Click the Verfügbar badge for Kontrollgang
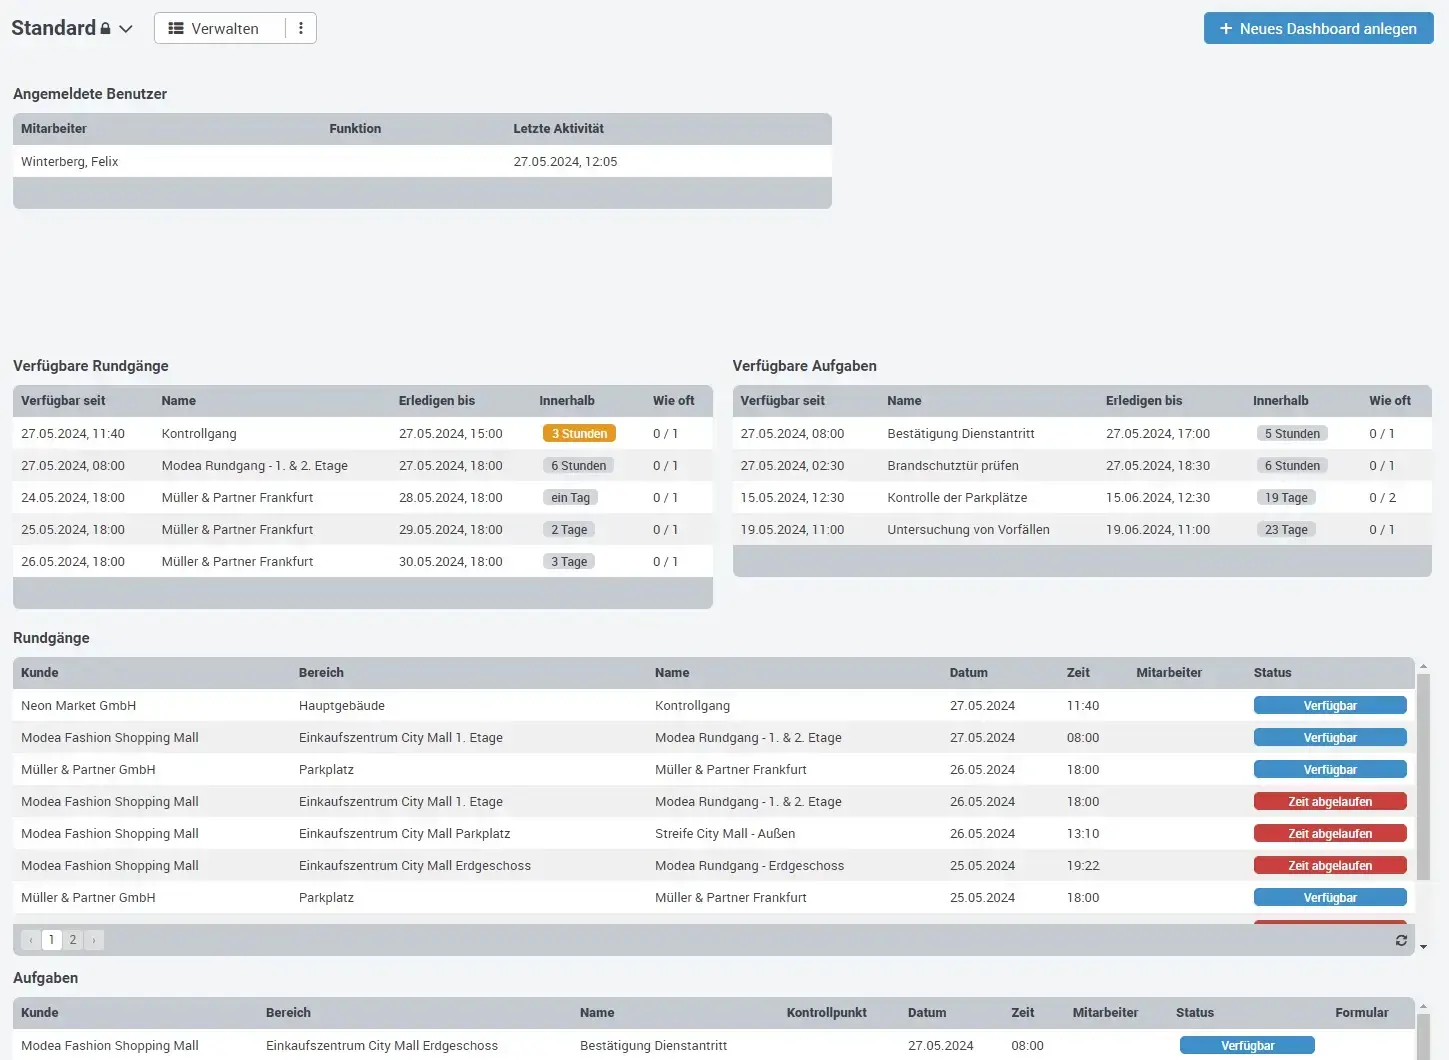 click(1330, 705)
